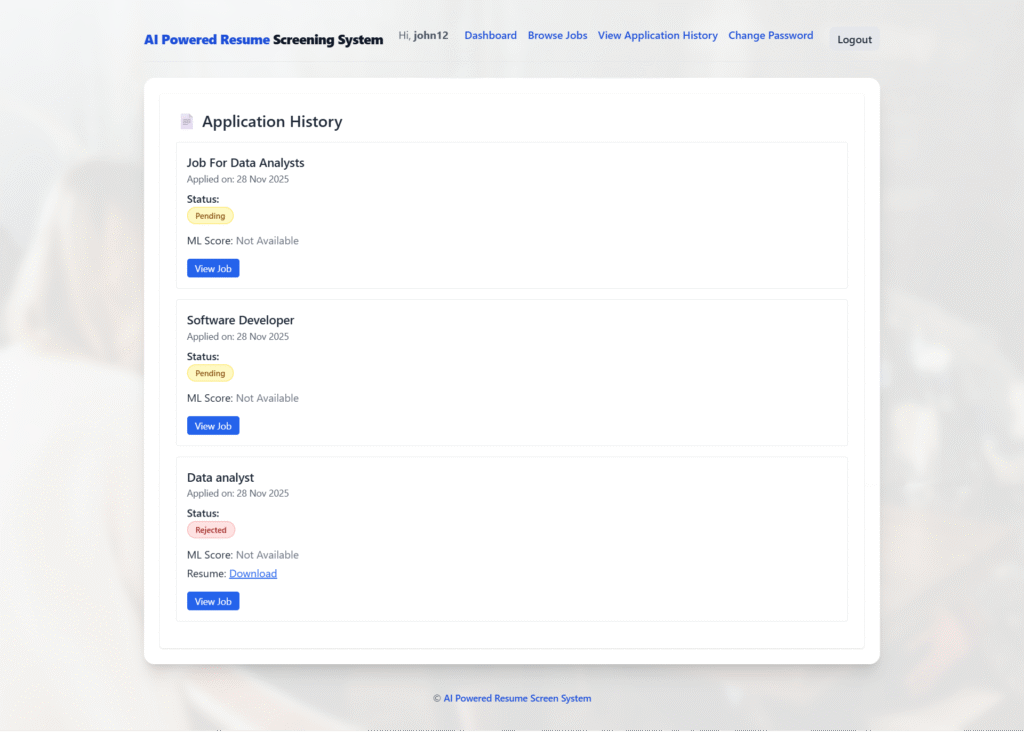This screenshot has width=1024, height=732.
Task: Click the Logout button
Action: [x=853, y=39]
